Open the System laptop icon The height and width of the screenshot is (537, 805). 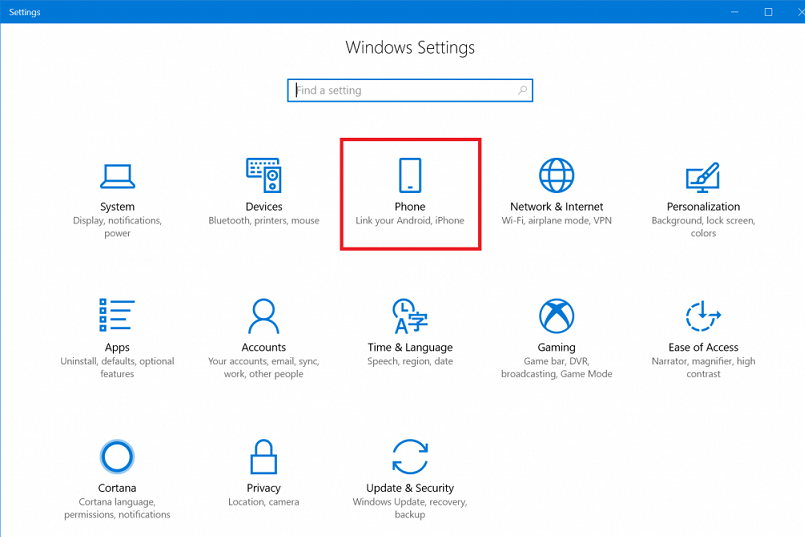pyautogui.click(x=117, y=176)
